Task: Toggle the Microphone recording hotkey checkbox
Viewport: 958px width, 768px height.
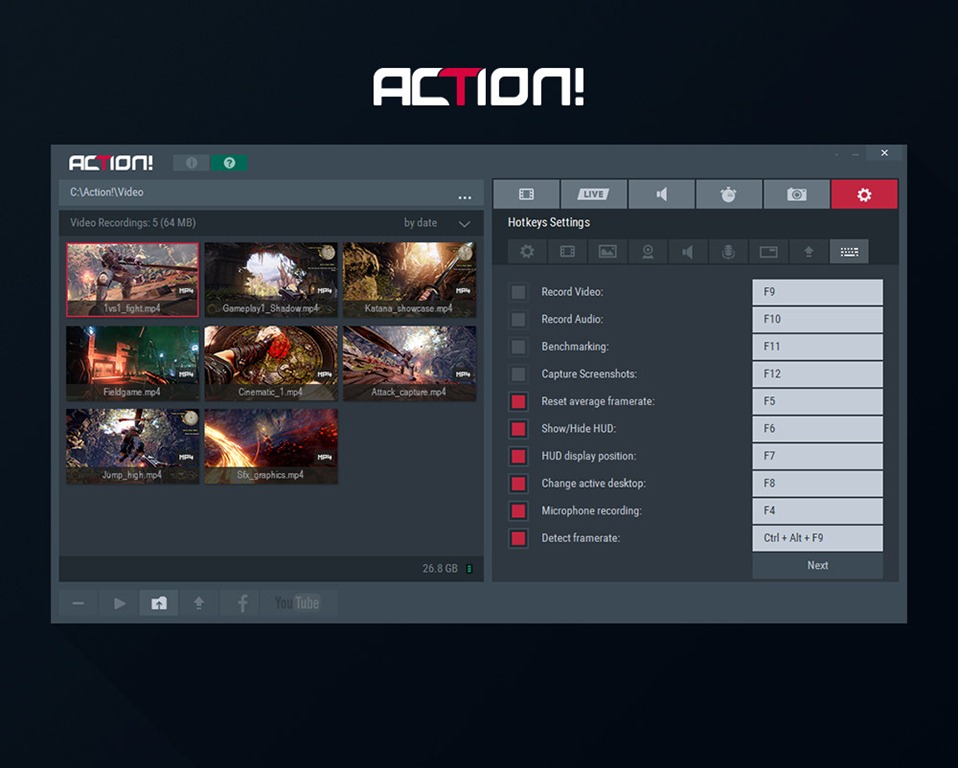Action: pos(518,511)
